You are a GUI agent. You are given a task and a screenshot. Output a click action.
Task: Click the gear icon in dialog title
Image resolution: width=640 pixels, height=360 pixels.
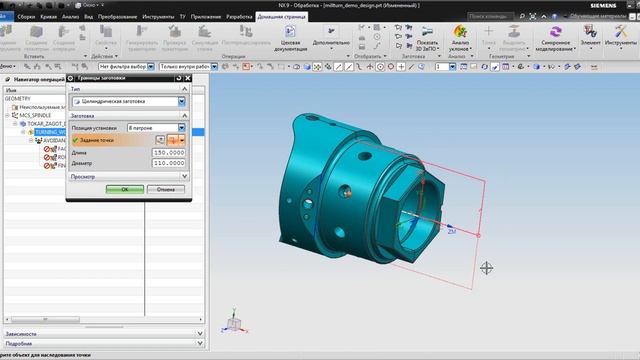[x=71, y=78]
